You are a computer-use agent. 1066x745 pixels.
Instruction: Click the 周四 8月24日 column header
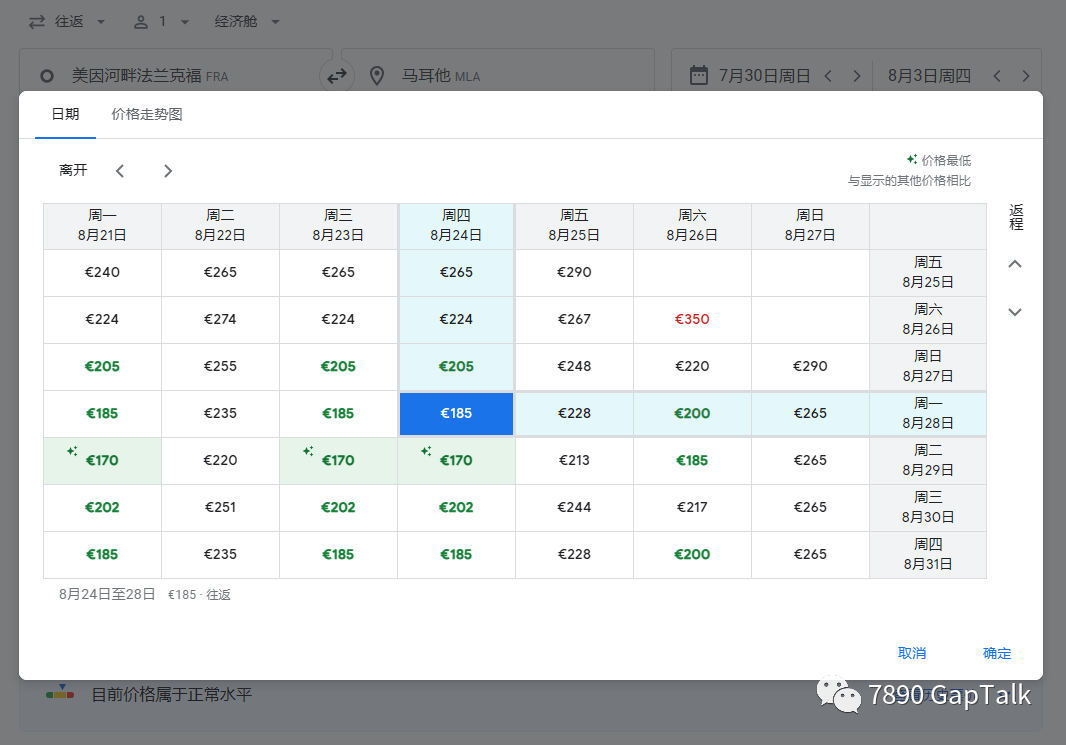click(456, 226)
